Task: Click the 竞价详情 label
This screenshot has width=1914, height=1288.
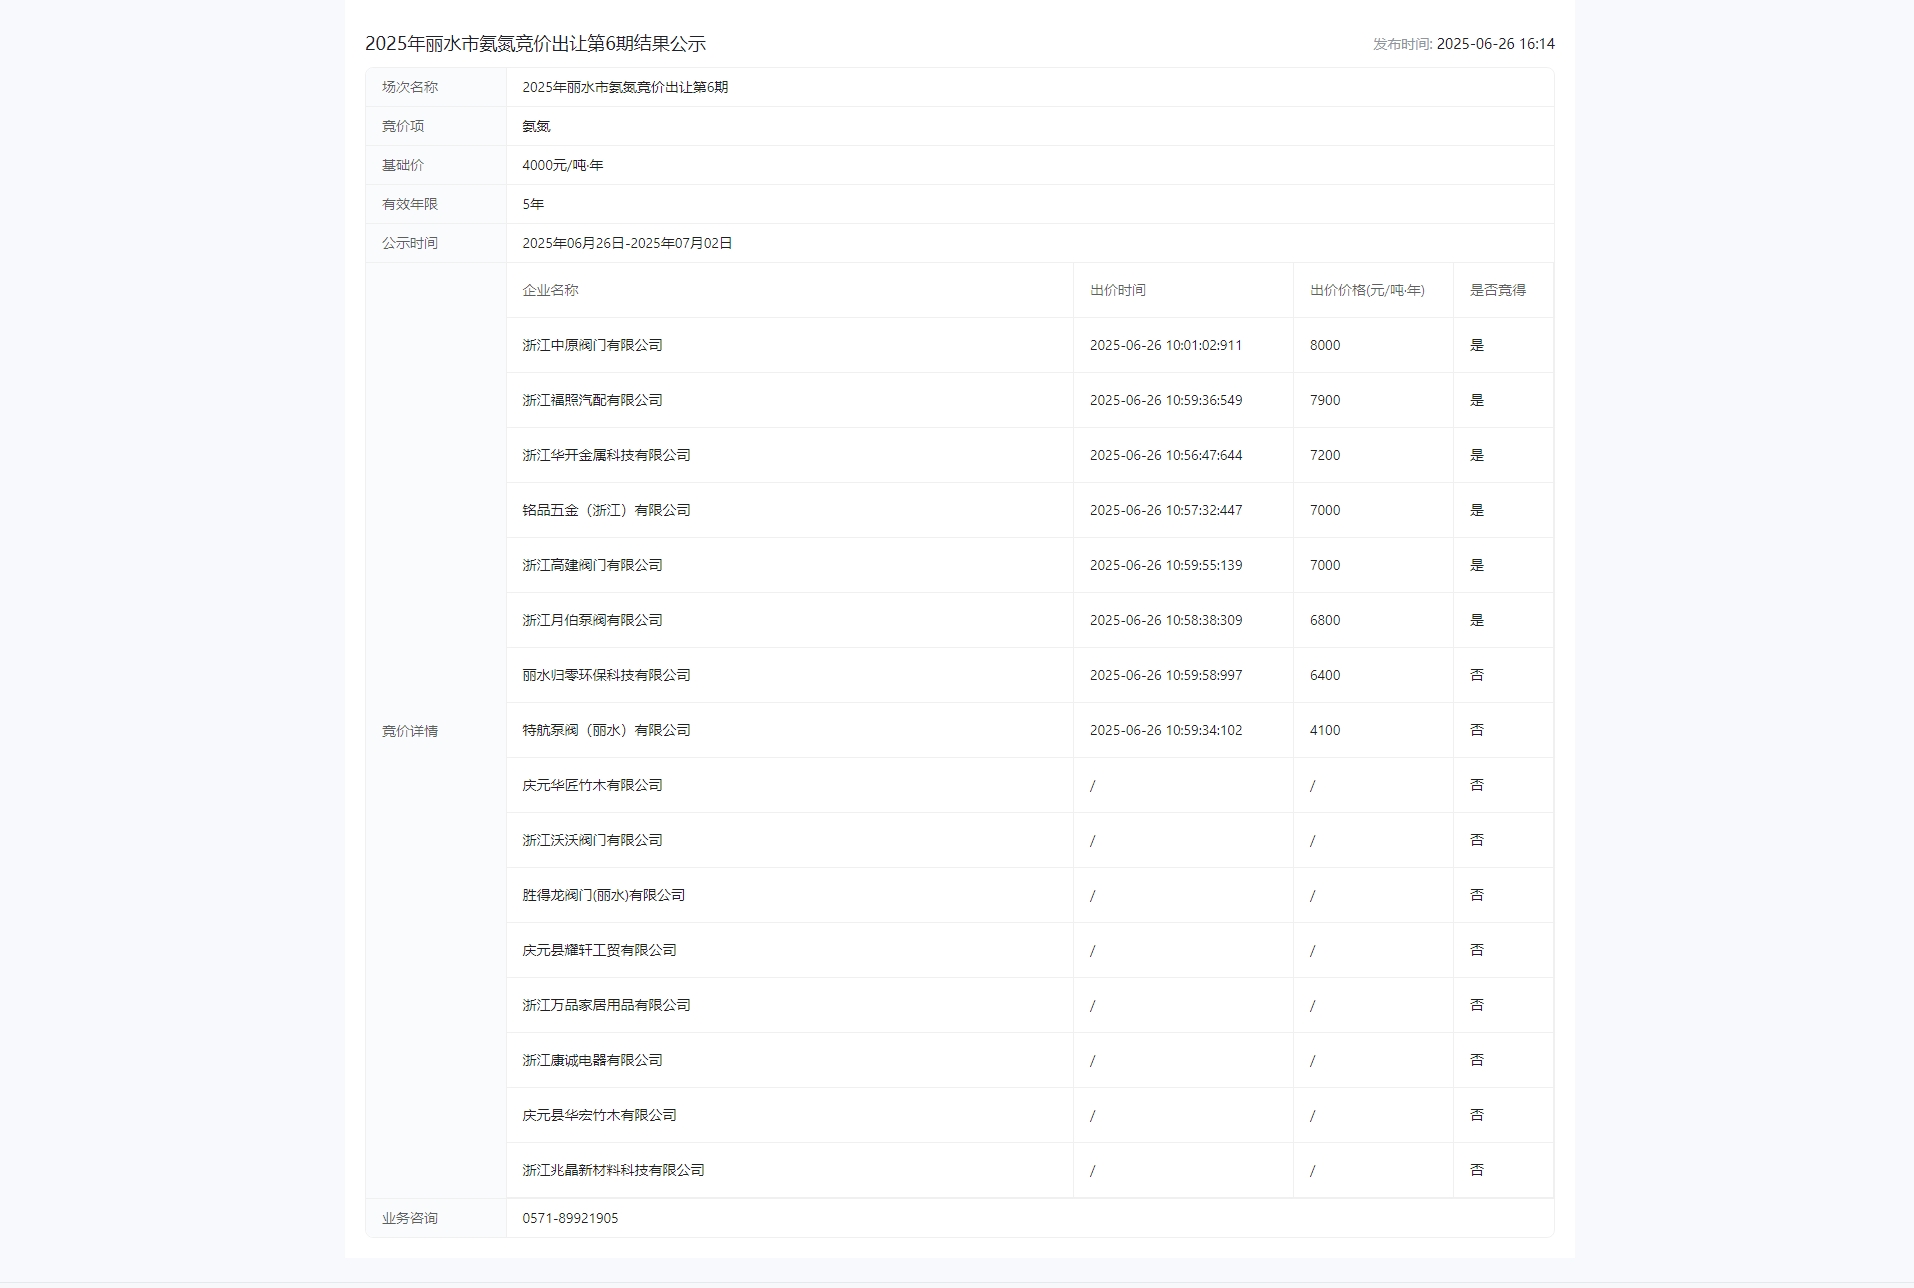Action: [410, 731]
